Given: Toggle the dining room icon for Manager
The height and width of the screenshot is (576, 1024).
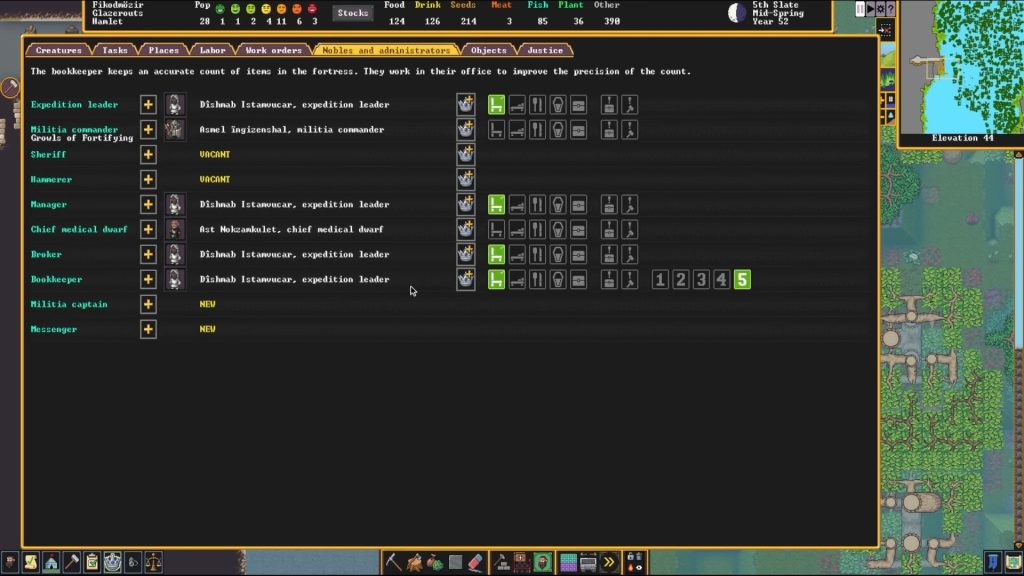Looking at the screenshot, I should coord(537,204).
